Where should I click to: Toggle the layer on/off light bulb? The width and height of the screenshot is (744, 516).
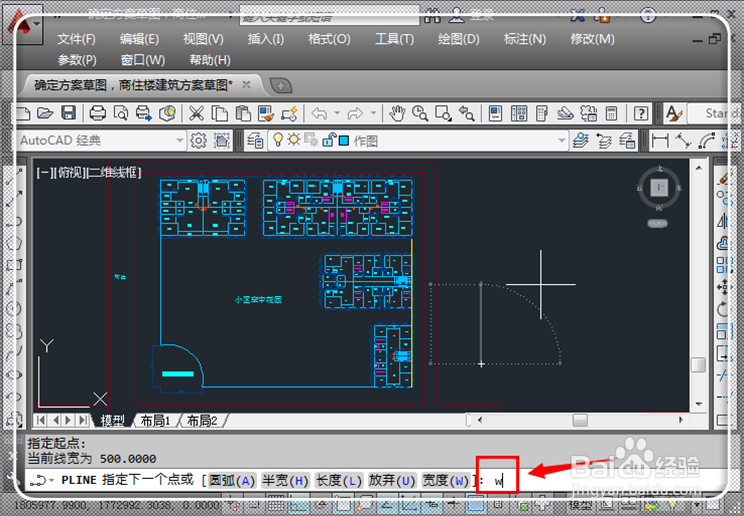(278, 140)
